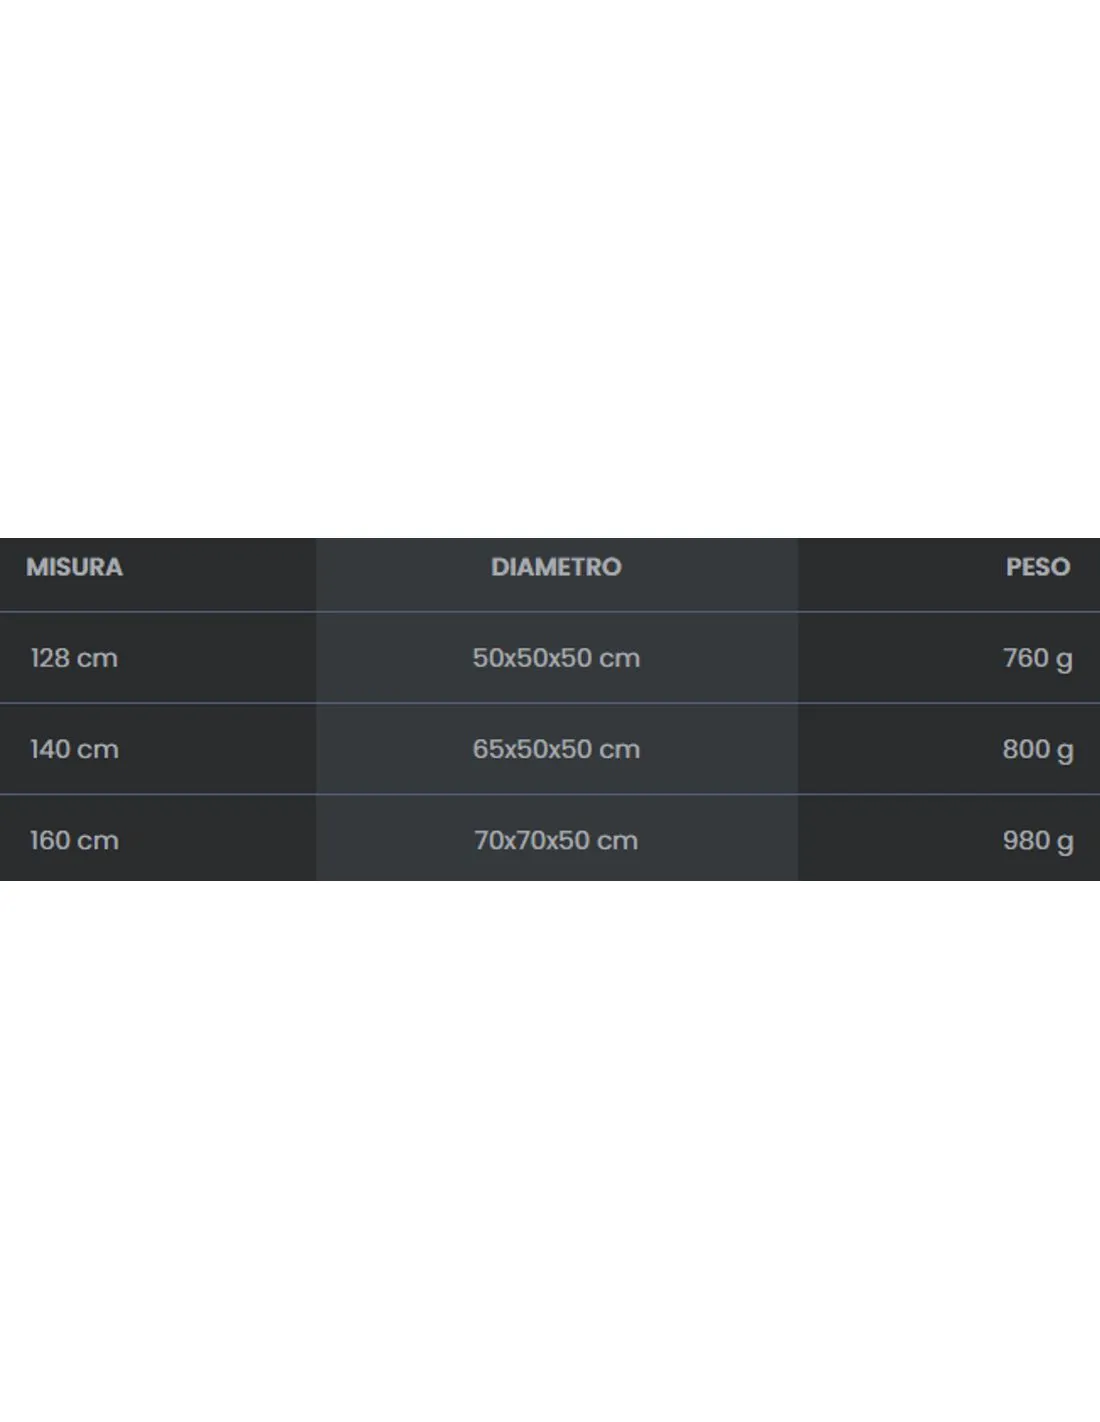Click the 800 g weight value
This screenshot has width=1100, height=1422.
click(1038, 750)
